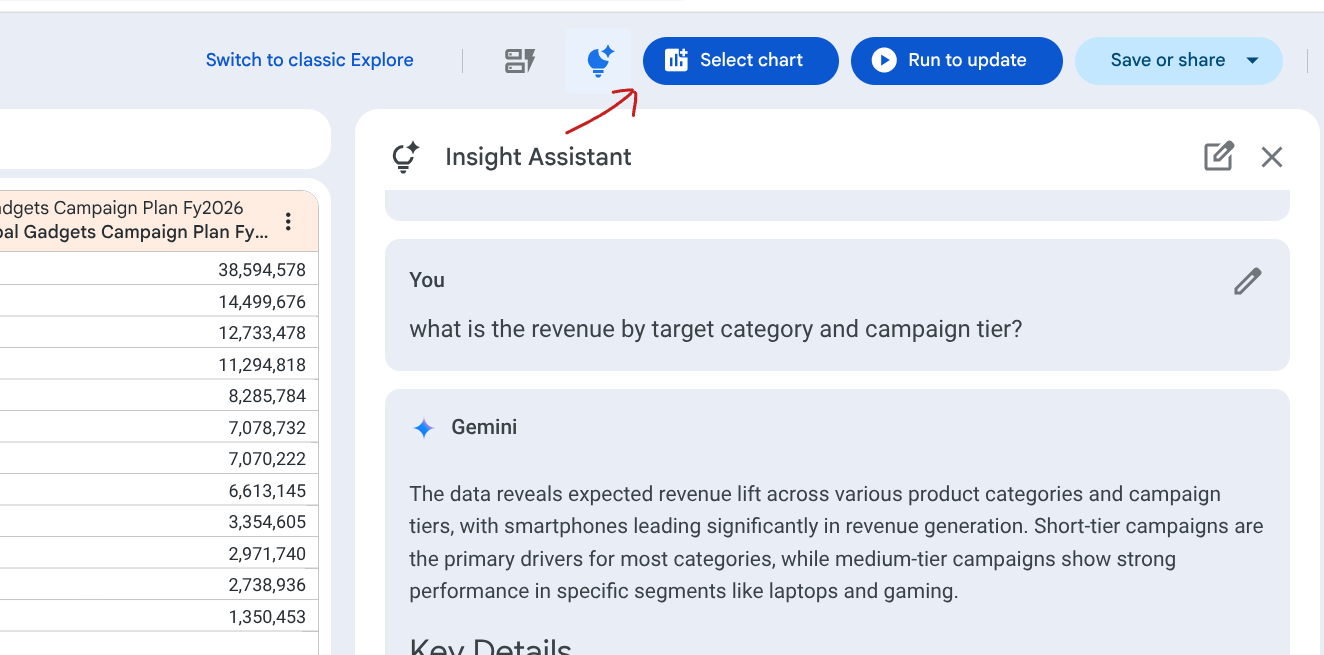
Task: Edit your question with the pencil icon
Action: click(x=1247, y=282)
